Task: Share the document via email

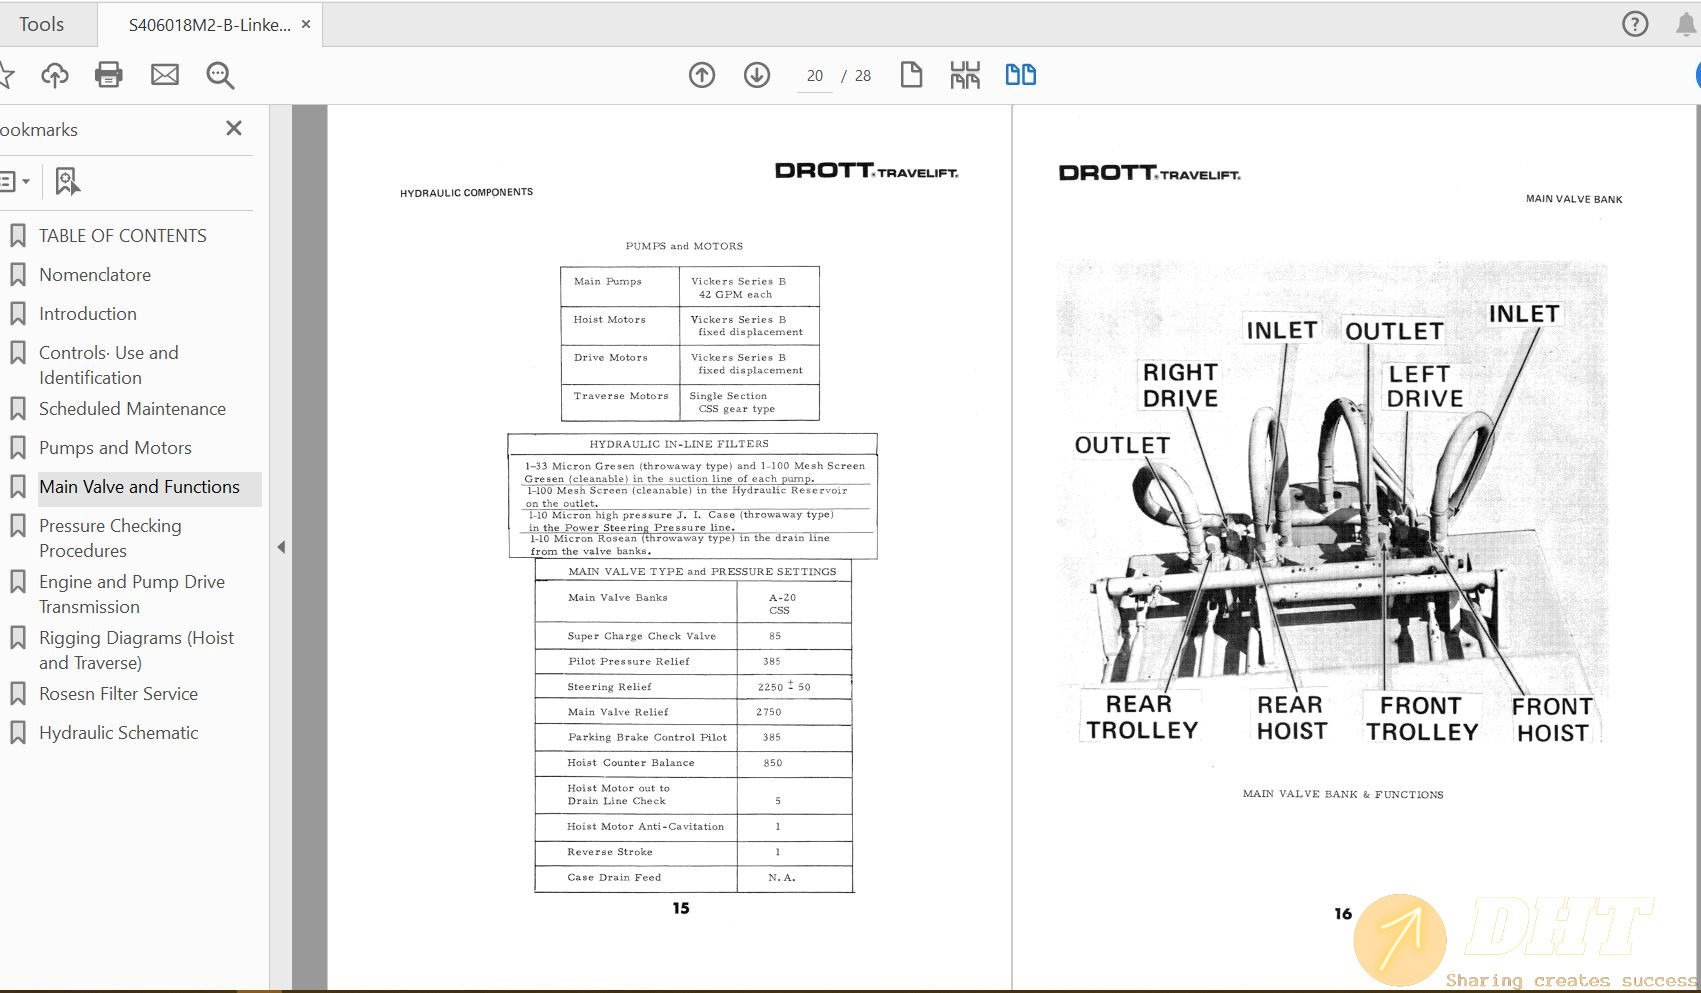Action: point(165,74)
